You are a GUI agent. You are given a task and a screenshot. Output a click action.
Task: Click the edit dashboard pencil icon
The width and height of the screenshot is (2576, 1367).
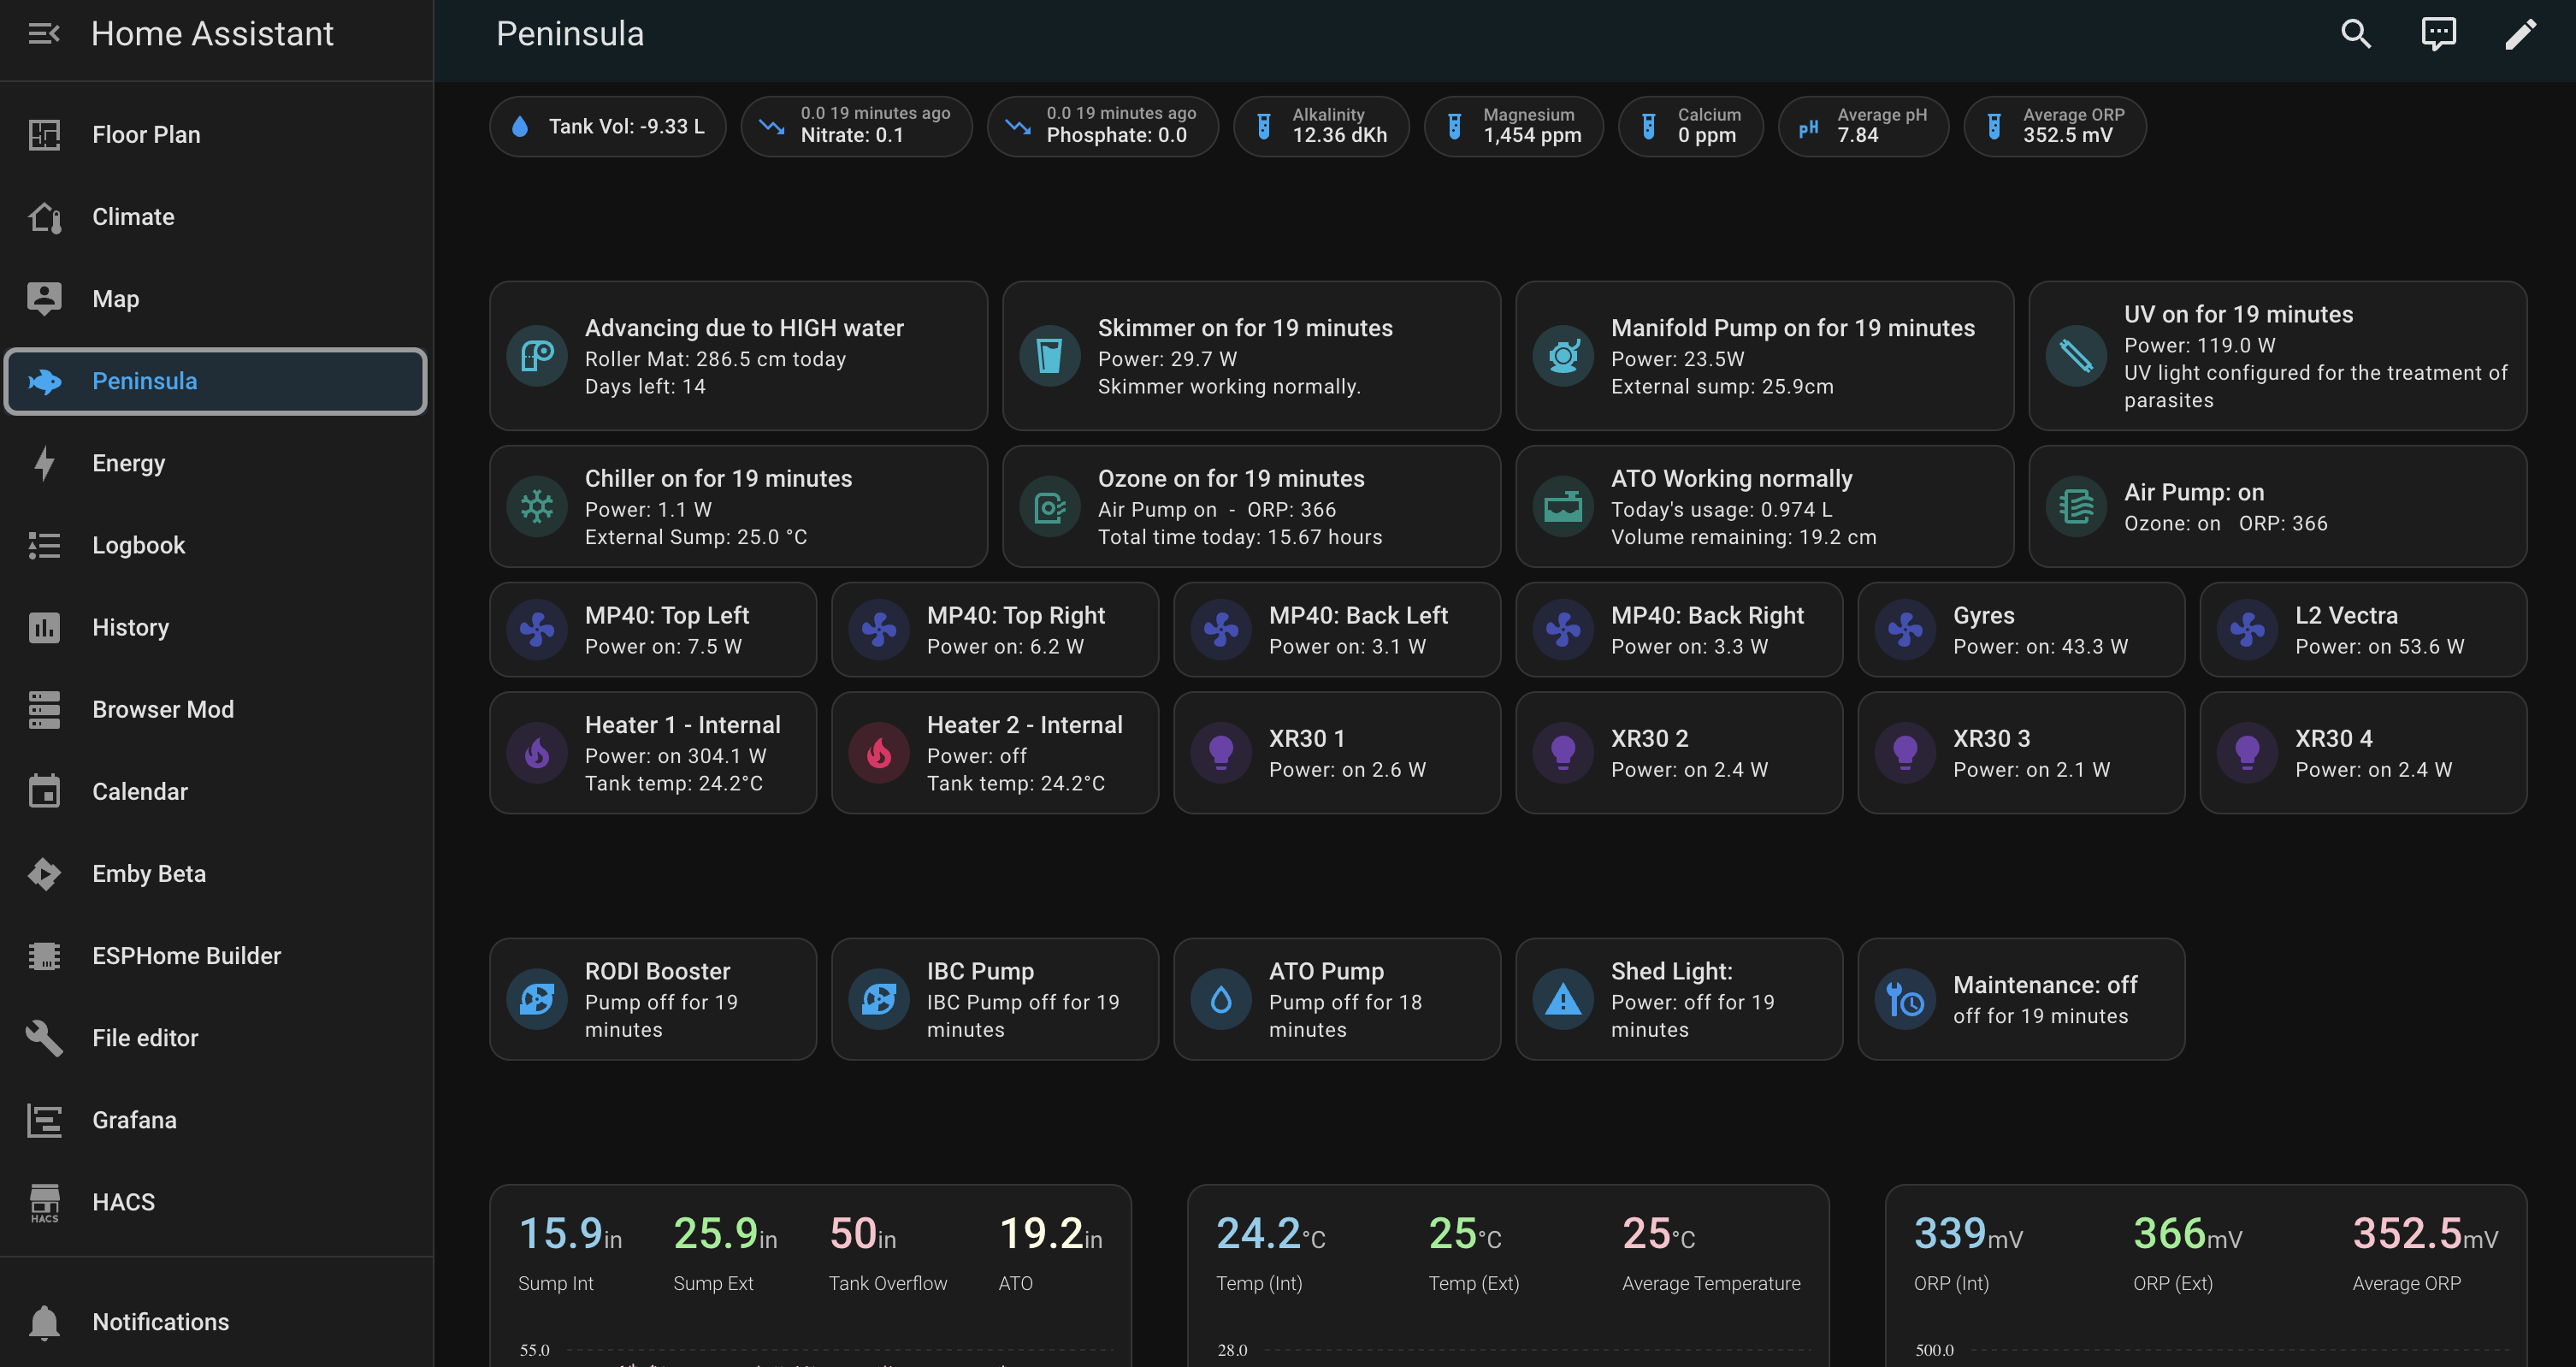(2520, 34)
